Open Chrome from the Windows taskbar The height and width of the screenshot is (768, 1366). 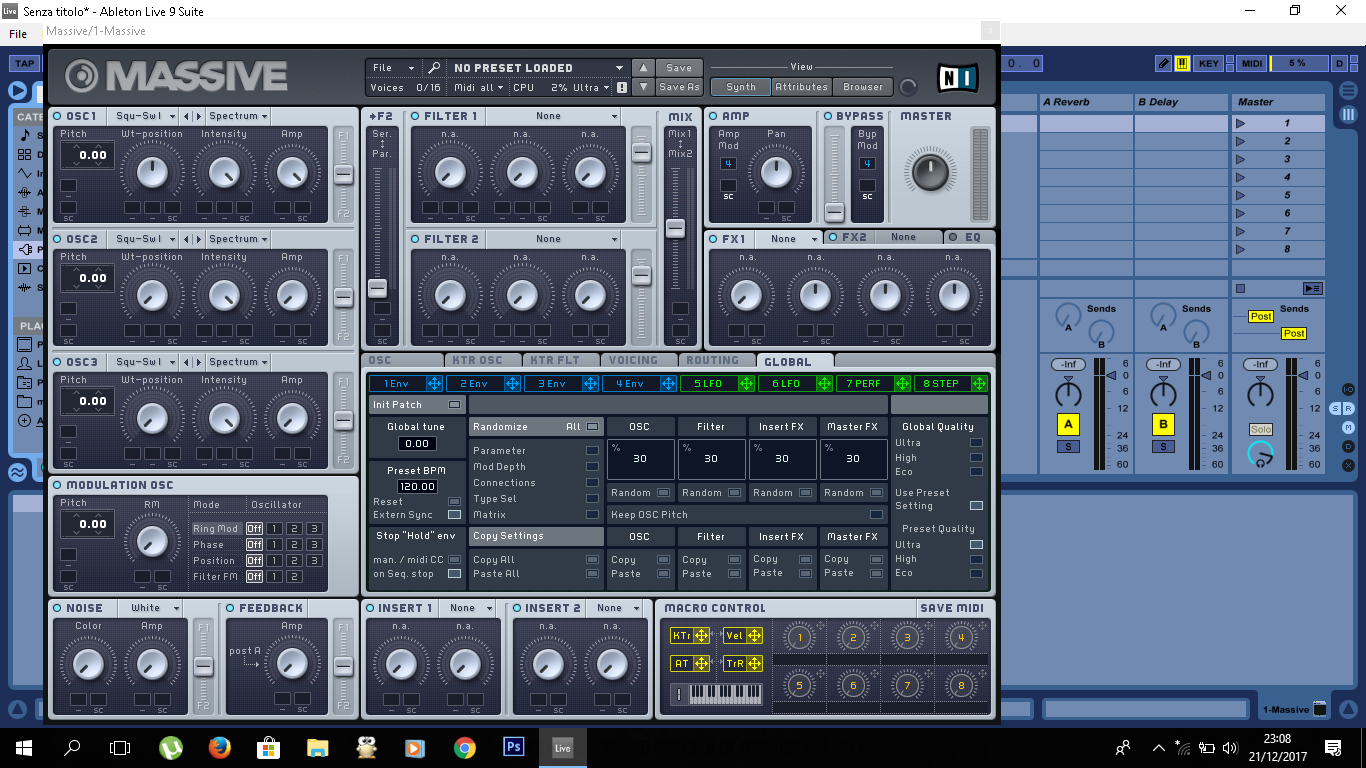point(464,747)
